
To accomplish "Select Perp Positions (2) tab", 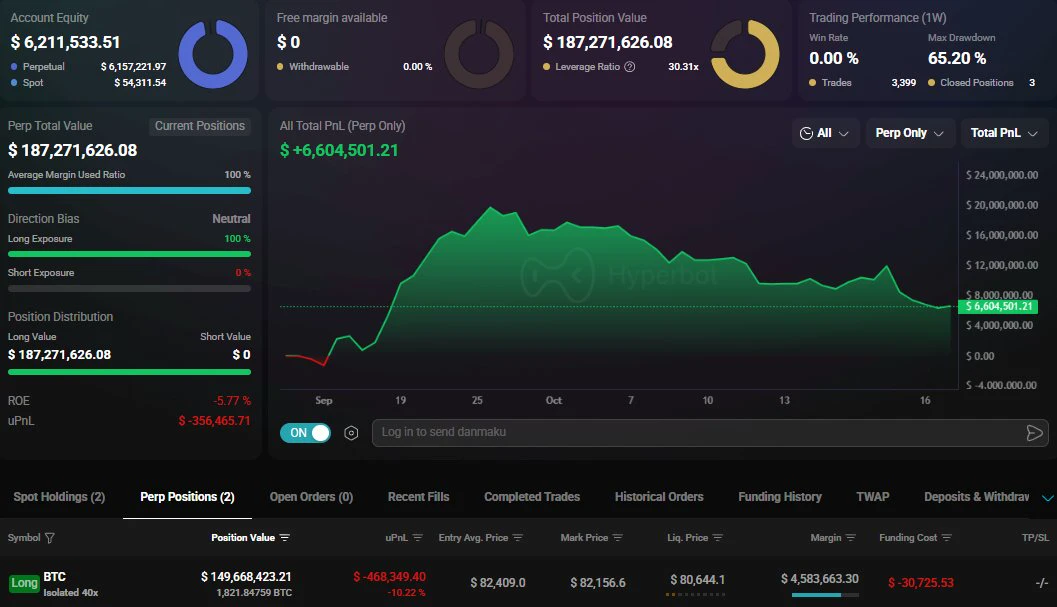I will (187, 497).
